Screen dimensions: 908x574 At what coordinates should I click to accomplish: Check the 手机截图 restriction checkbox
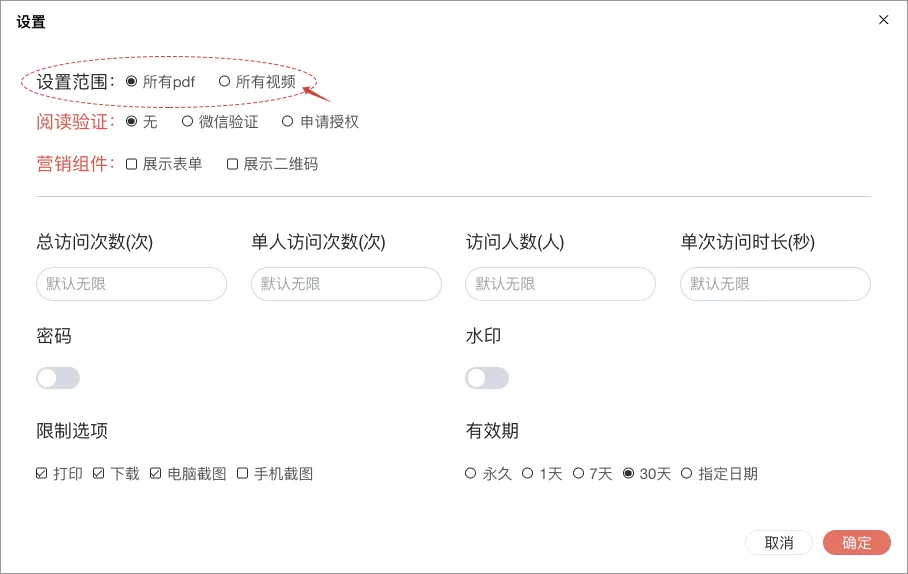click(242, 474)
